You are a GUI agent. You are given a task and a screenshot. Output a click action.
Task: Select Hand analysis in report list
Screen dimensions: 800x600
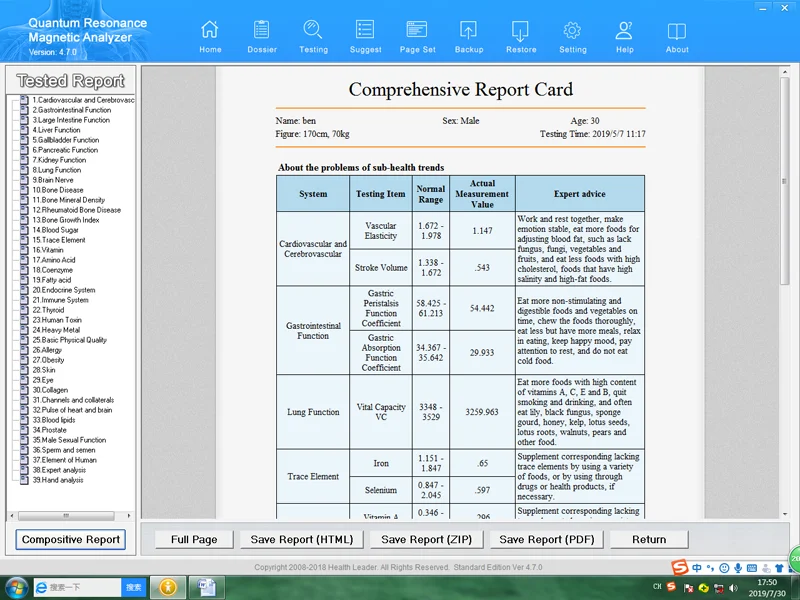click(x=57, y=480)
